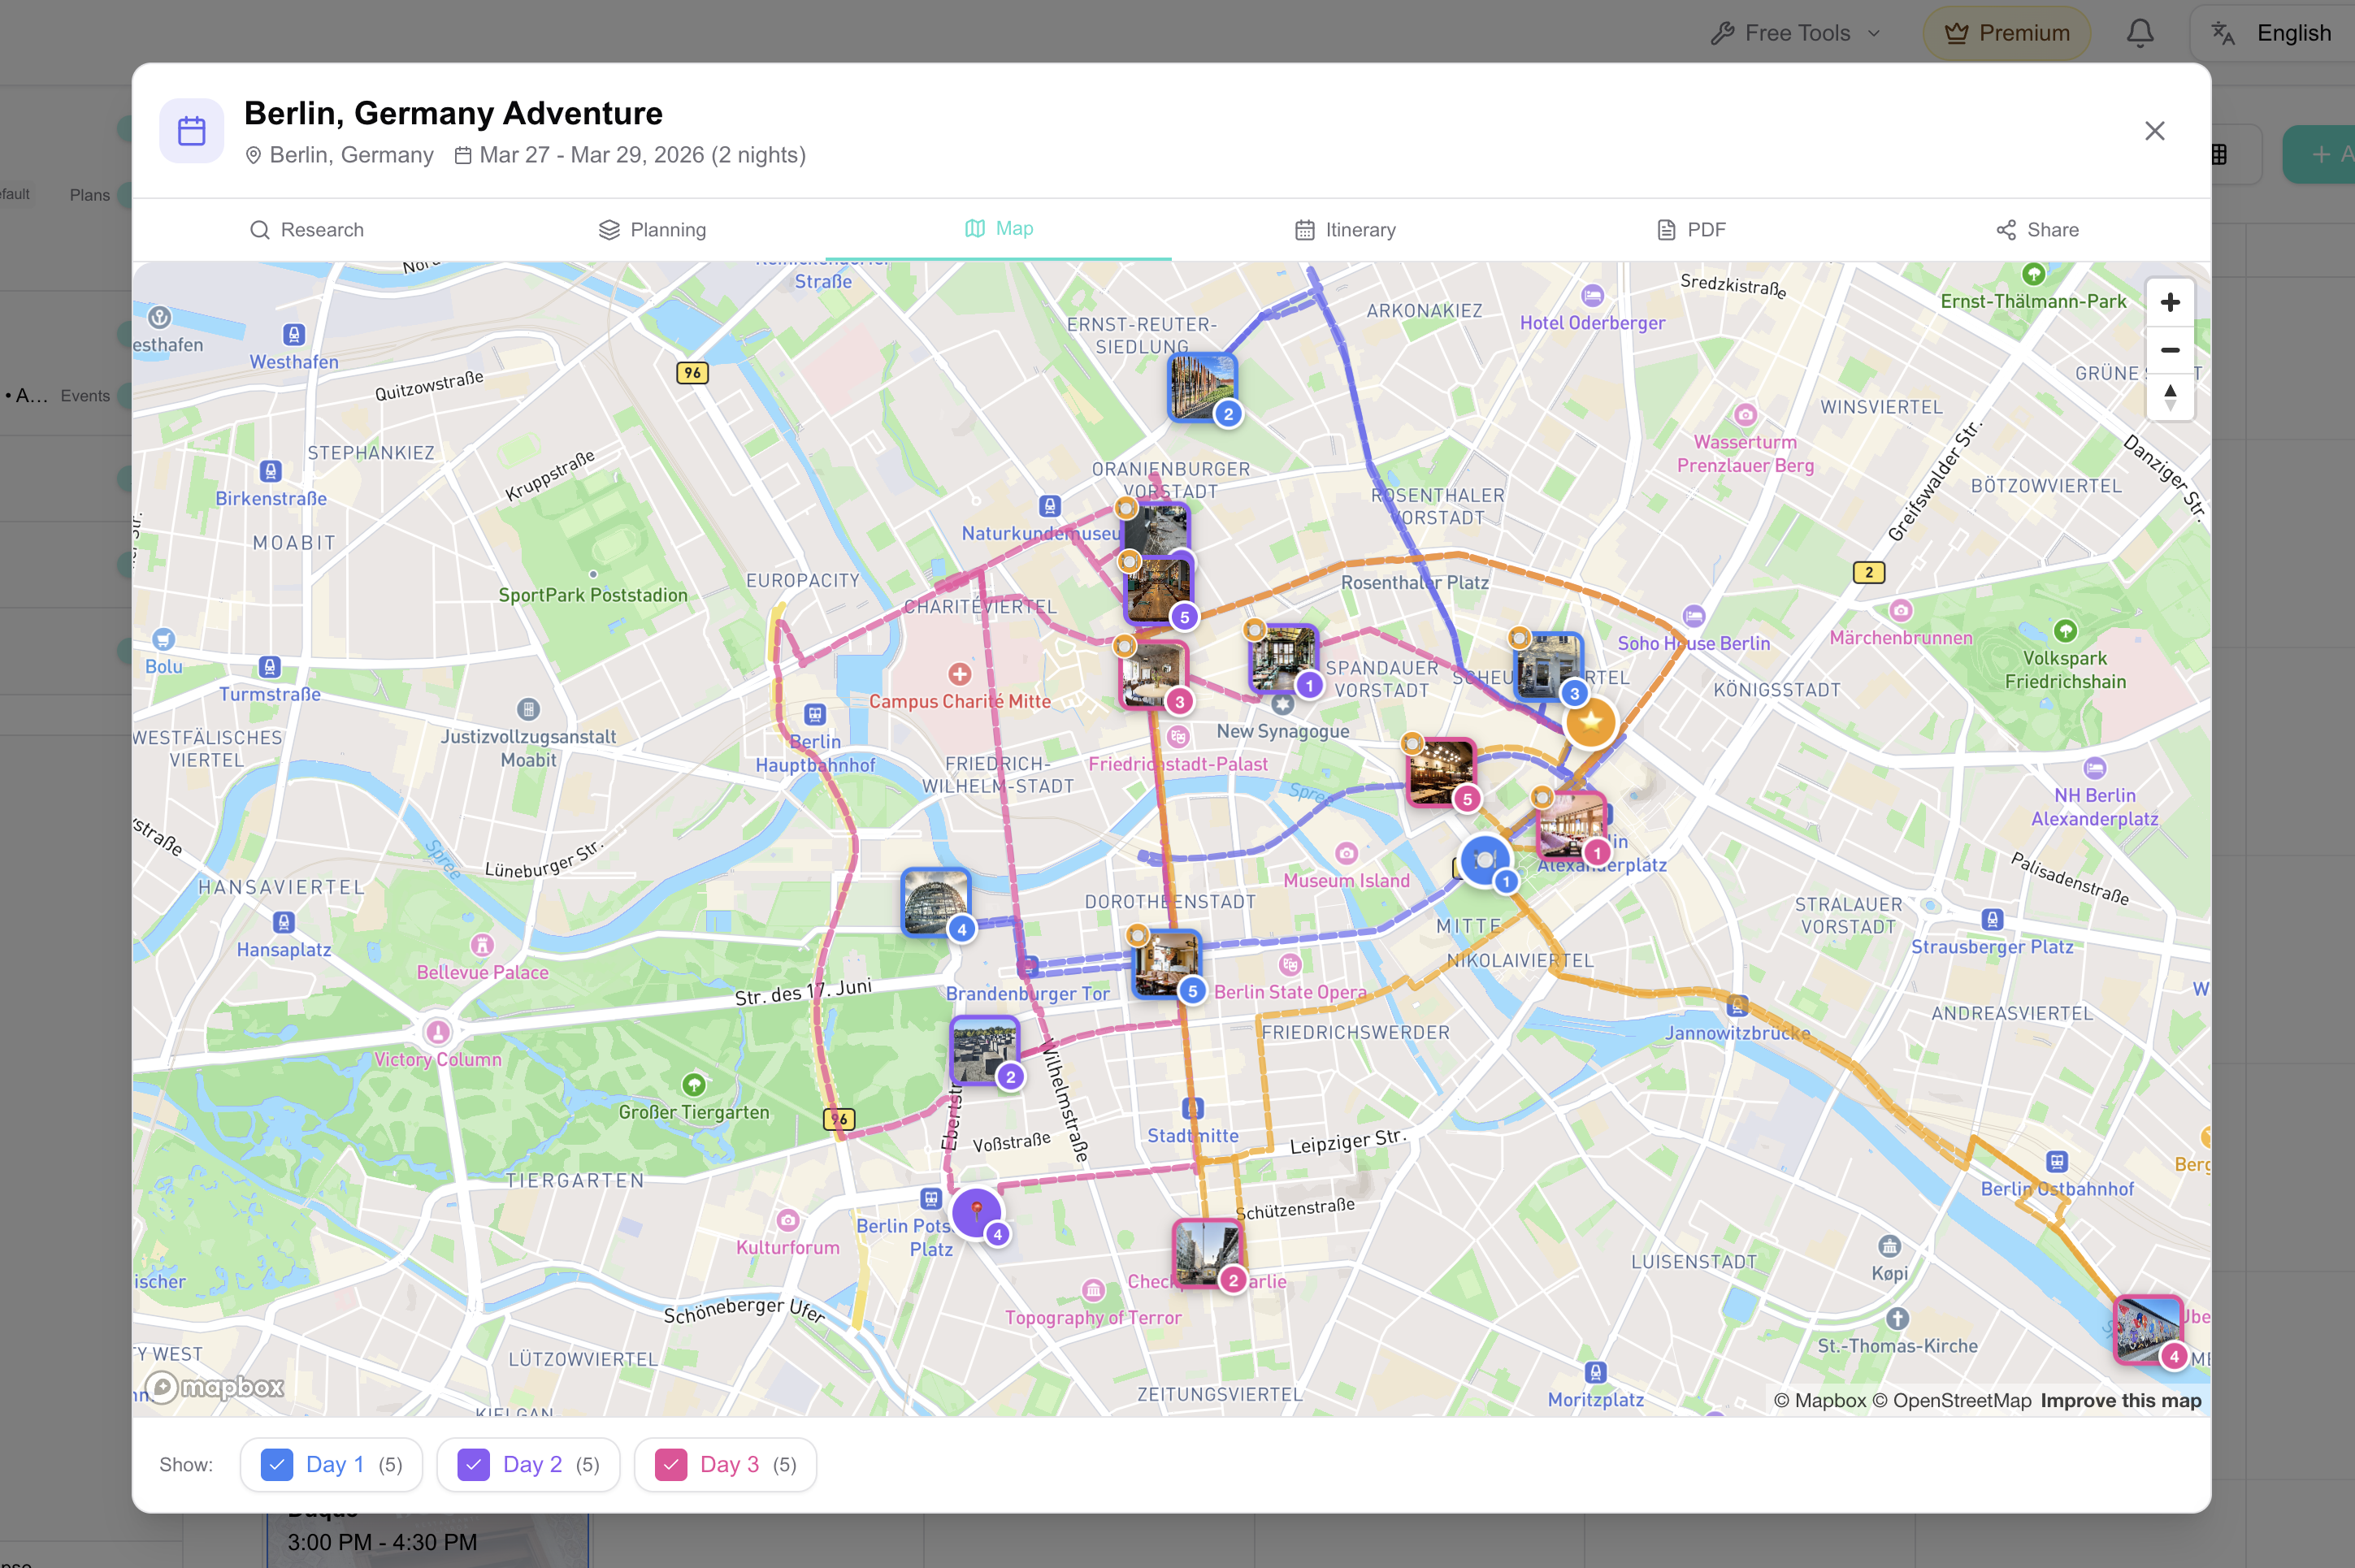Open the Free Tools dropdown
2355x1568 pixels.
[x=1795, y=32]
